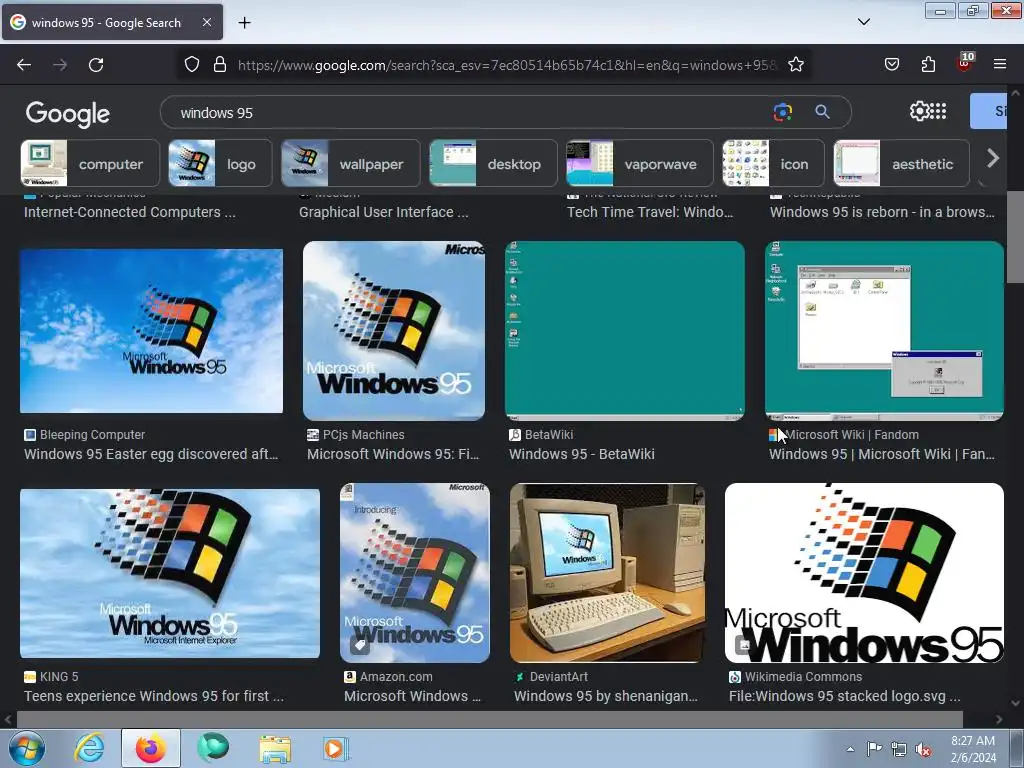The height and width of the screenshot is (768, 1024).
Task: Show hidden tray icons arrow
Action: pyautogui.click(x=850, y=749)
